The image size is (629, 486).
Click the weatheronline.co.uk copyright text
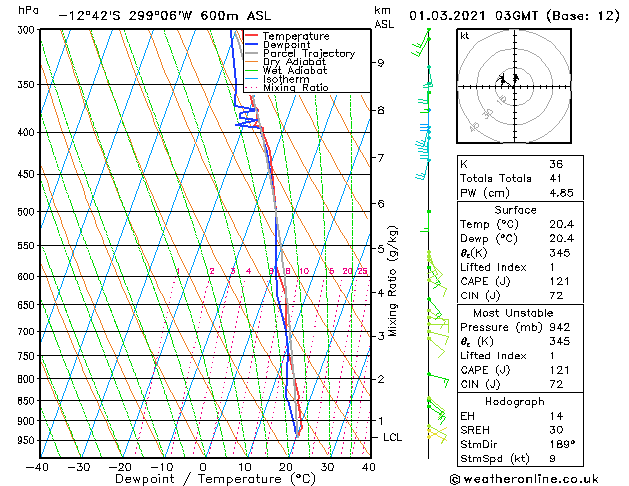[x=524, y=479]
